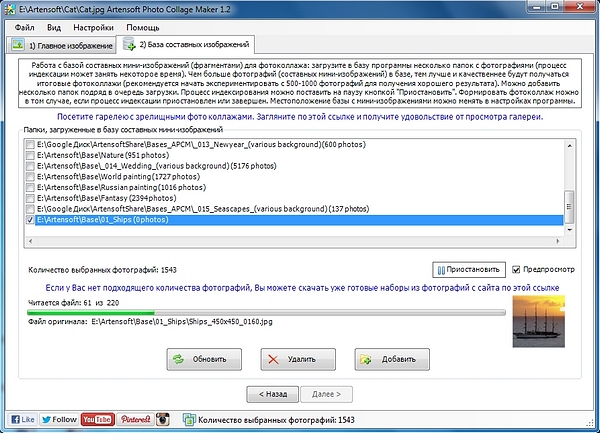Click the horizontal scroll right arrow

[x=558, y=241]
